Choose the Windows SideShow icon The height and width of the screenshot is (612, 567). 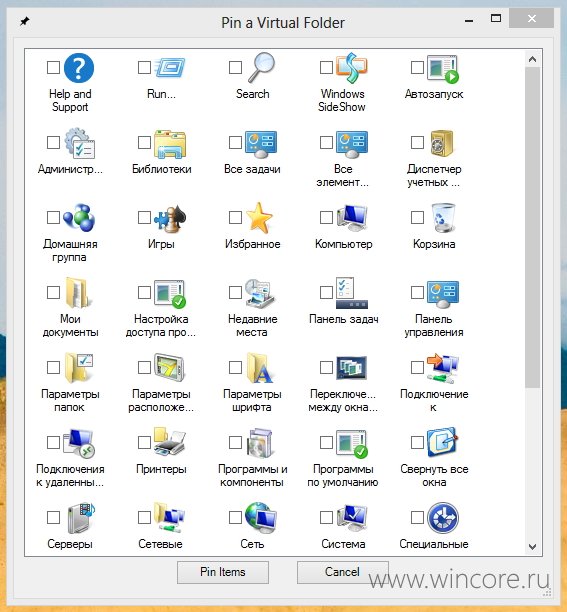click(x=352, y=68)
